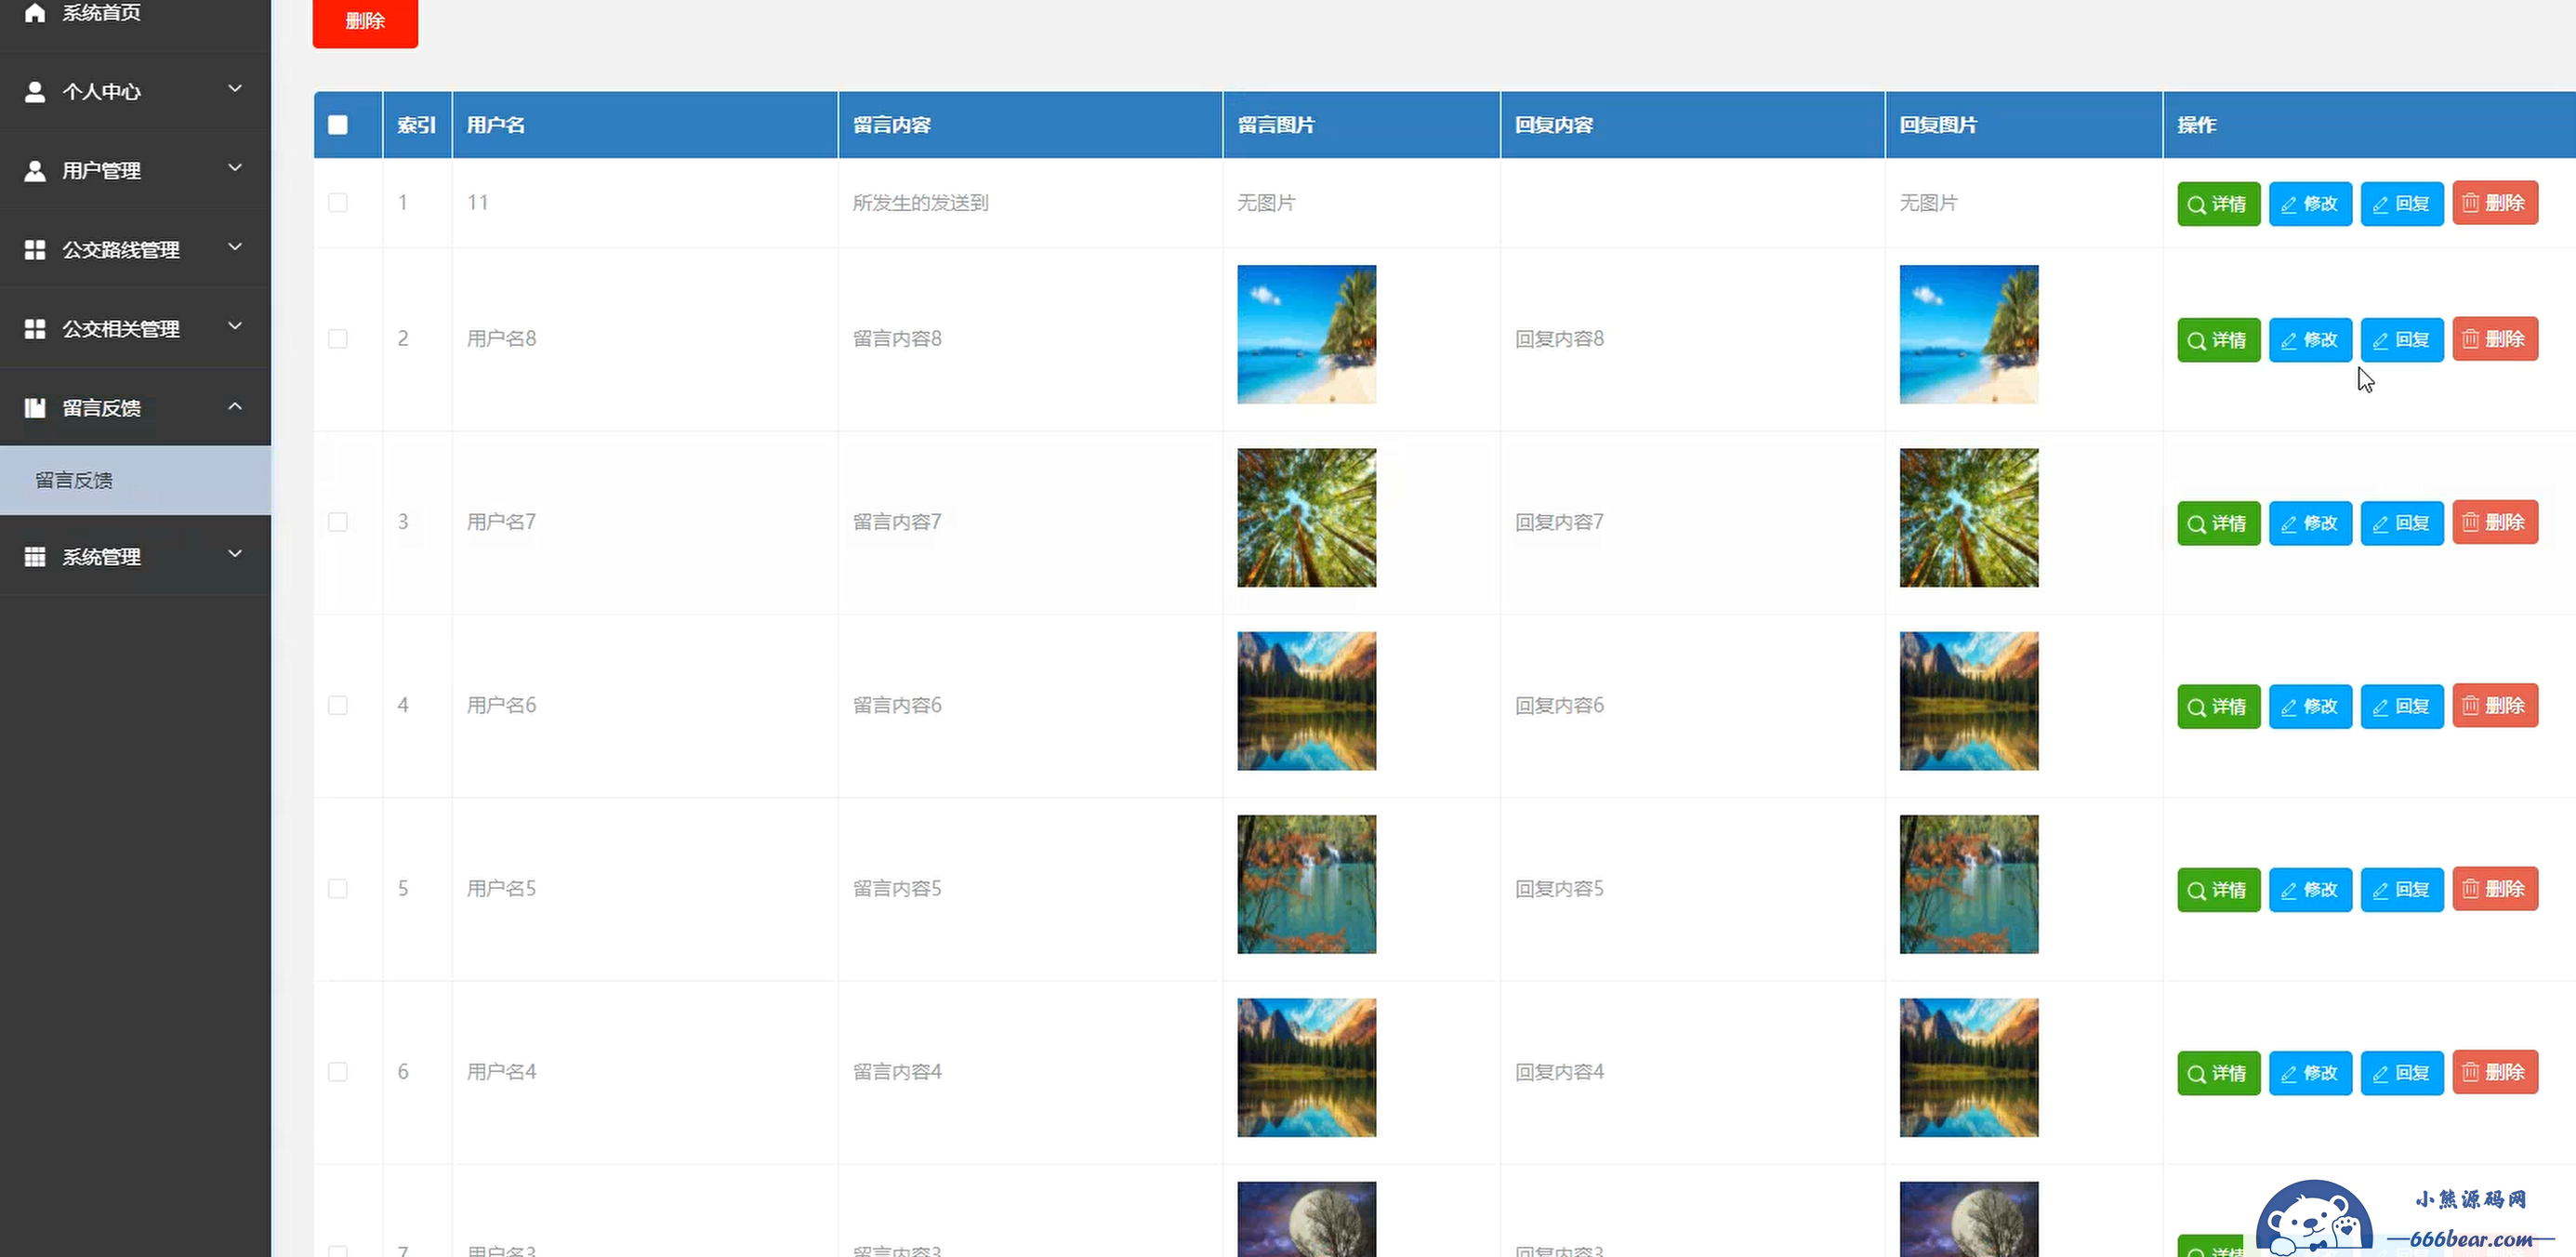
Task: Click cell text 回复内容6
Action: (1559, 706)
